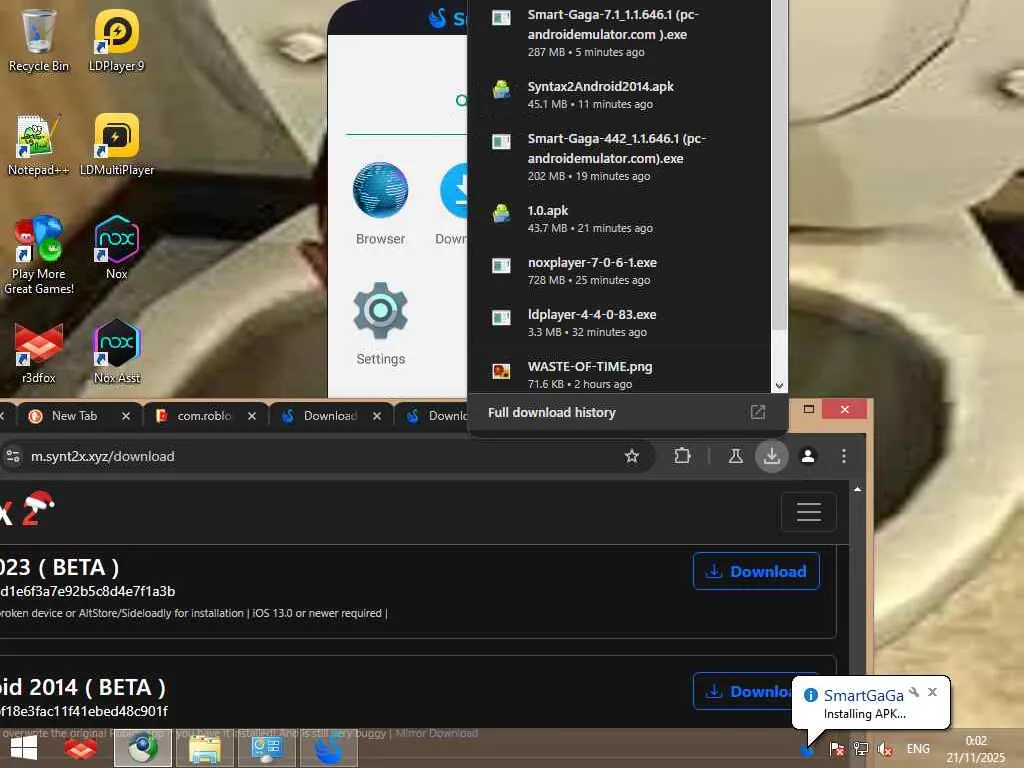Click the downloads panel scrollbar thumb
The width and height of the screenshot is (1024, 768).
pyautogui.click(x=779, y=163)
